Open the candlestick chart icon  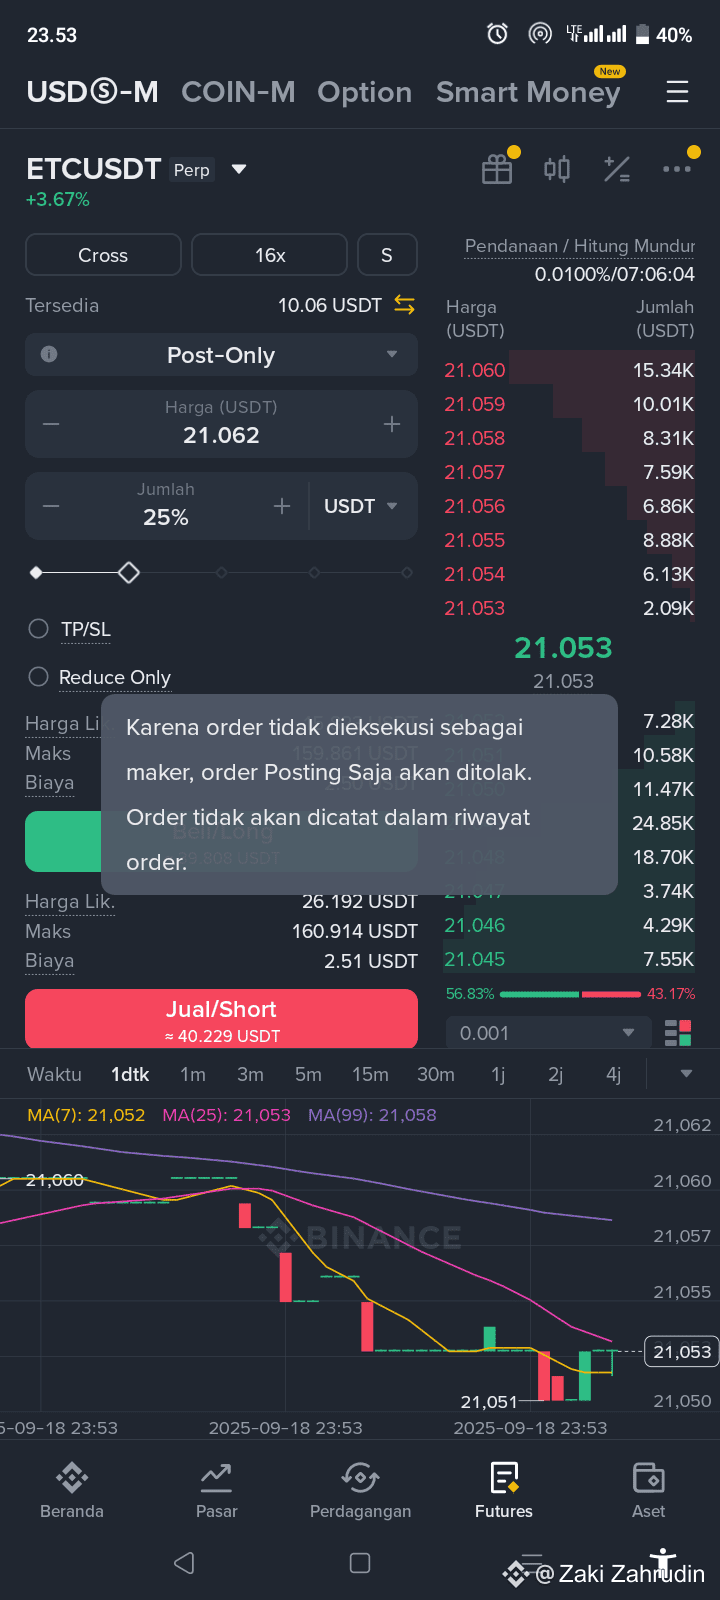click(557, 169)
